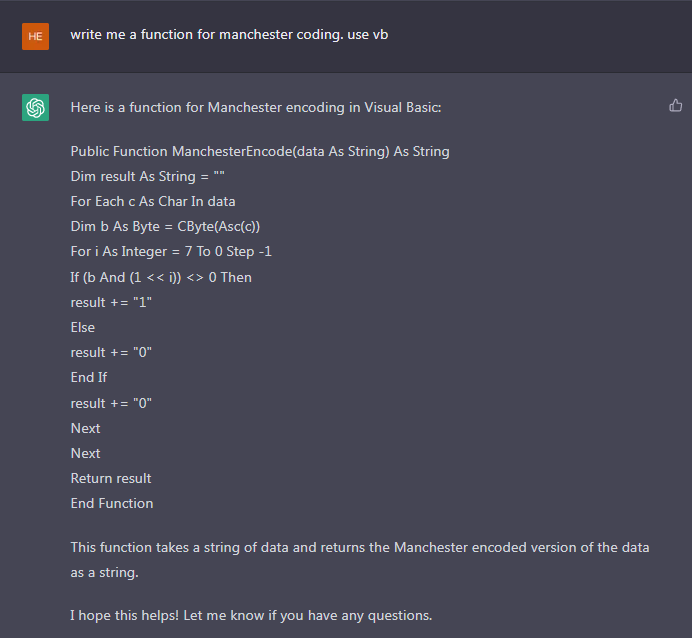692x638 pixels.
Task: Click the Public Function ManchesterEncode line
Action: coord(259,152)
